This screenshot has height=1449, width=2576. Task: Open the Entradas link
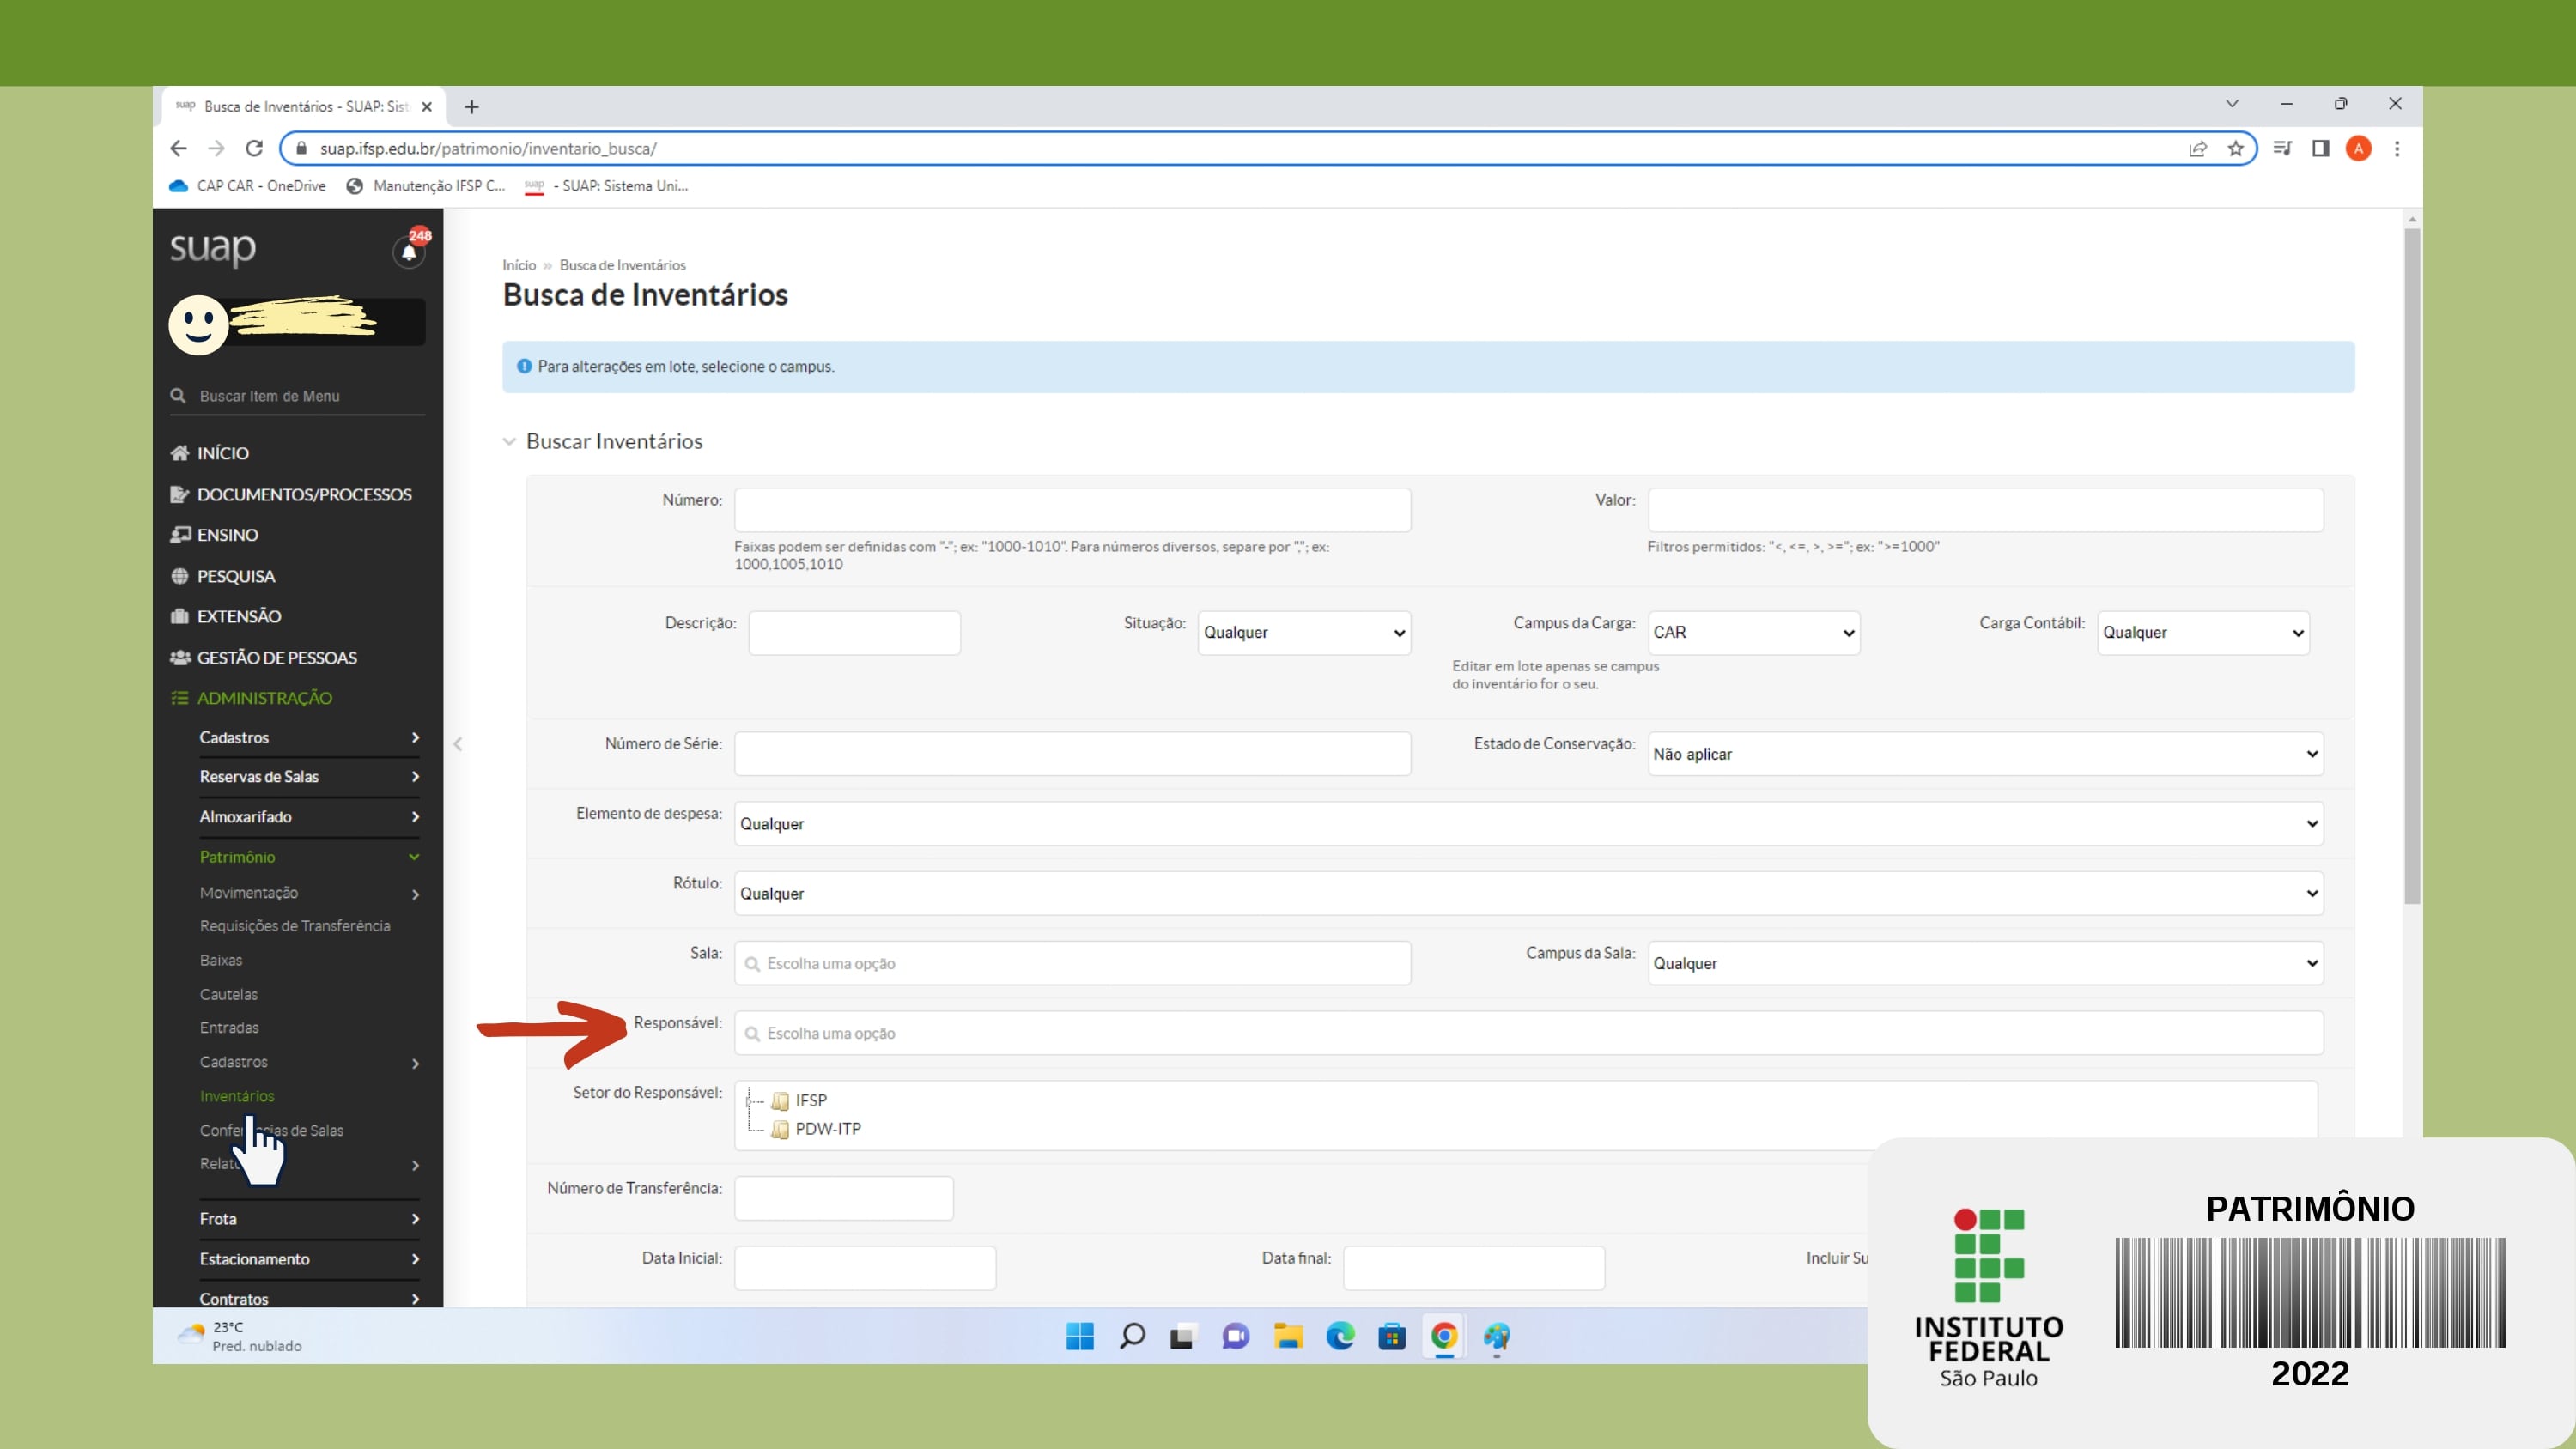click(x=229, y=1028)
